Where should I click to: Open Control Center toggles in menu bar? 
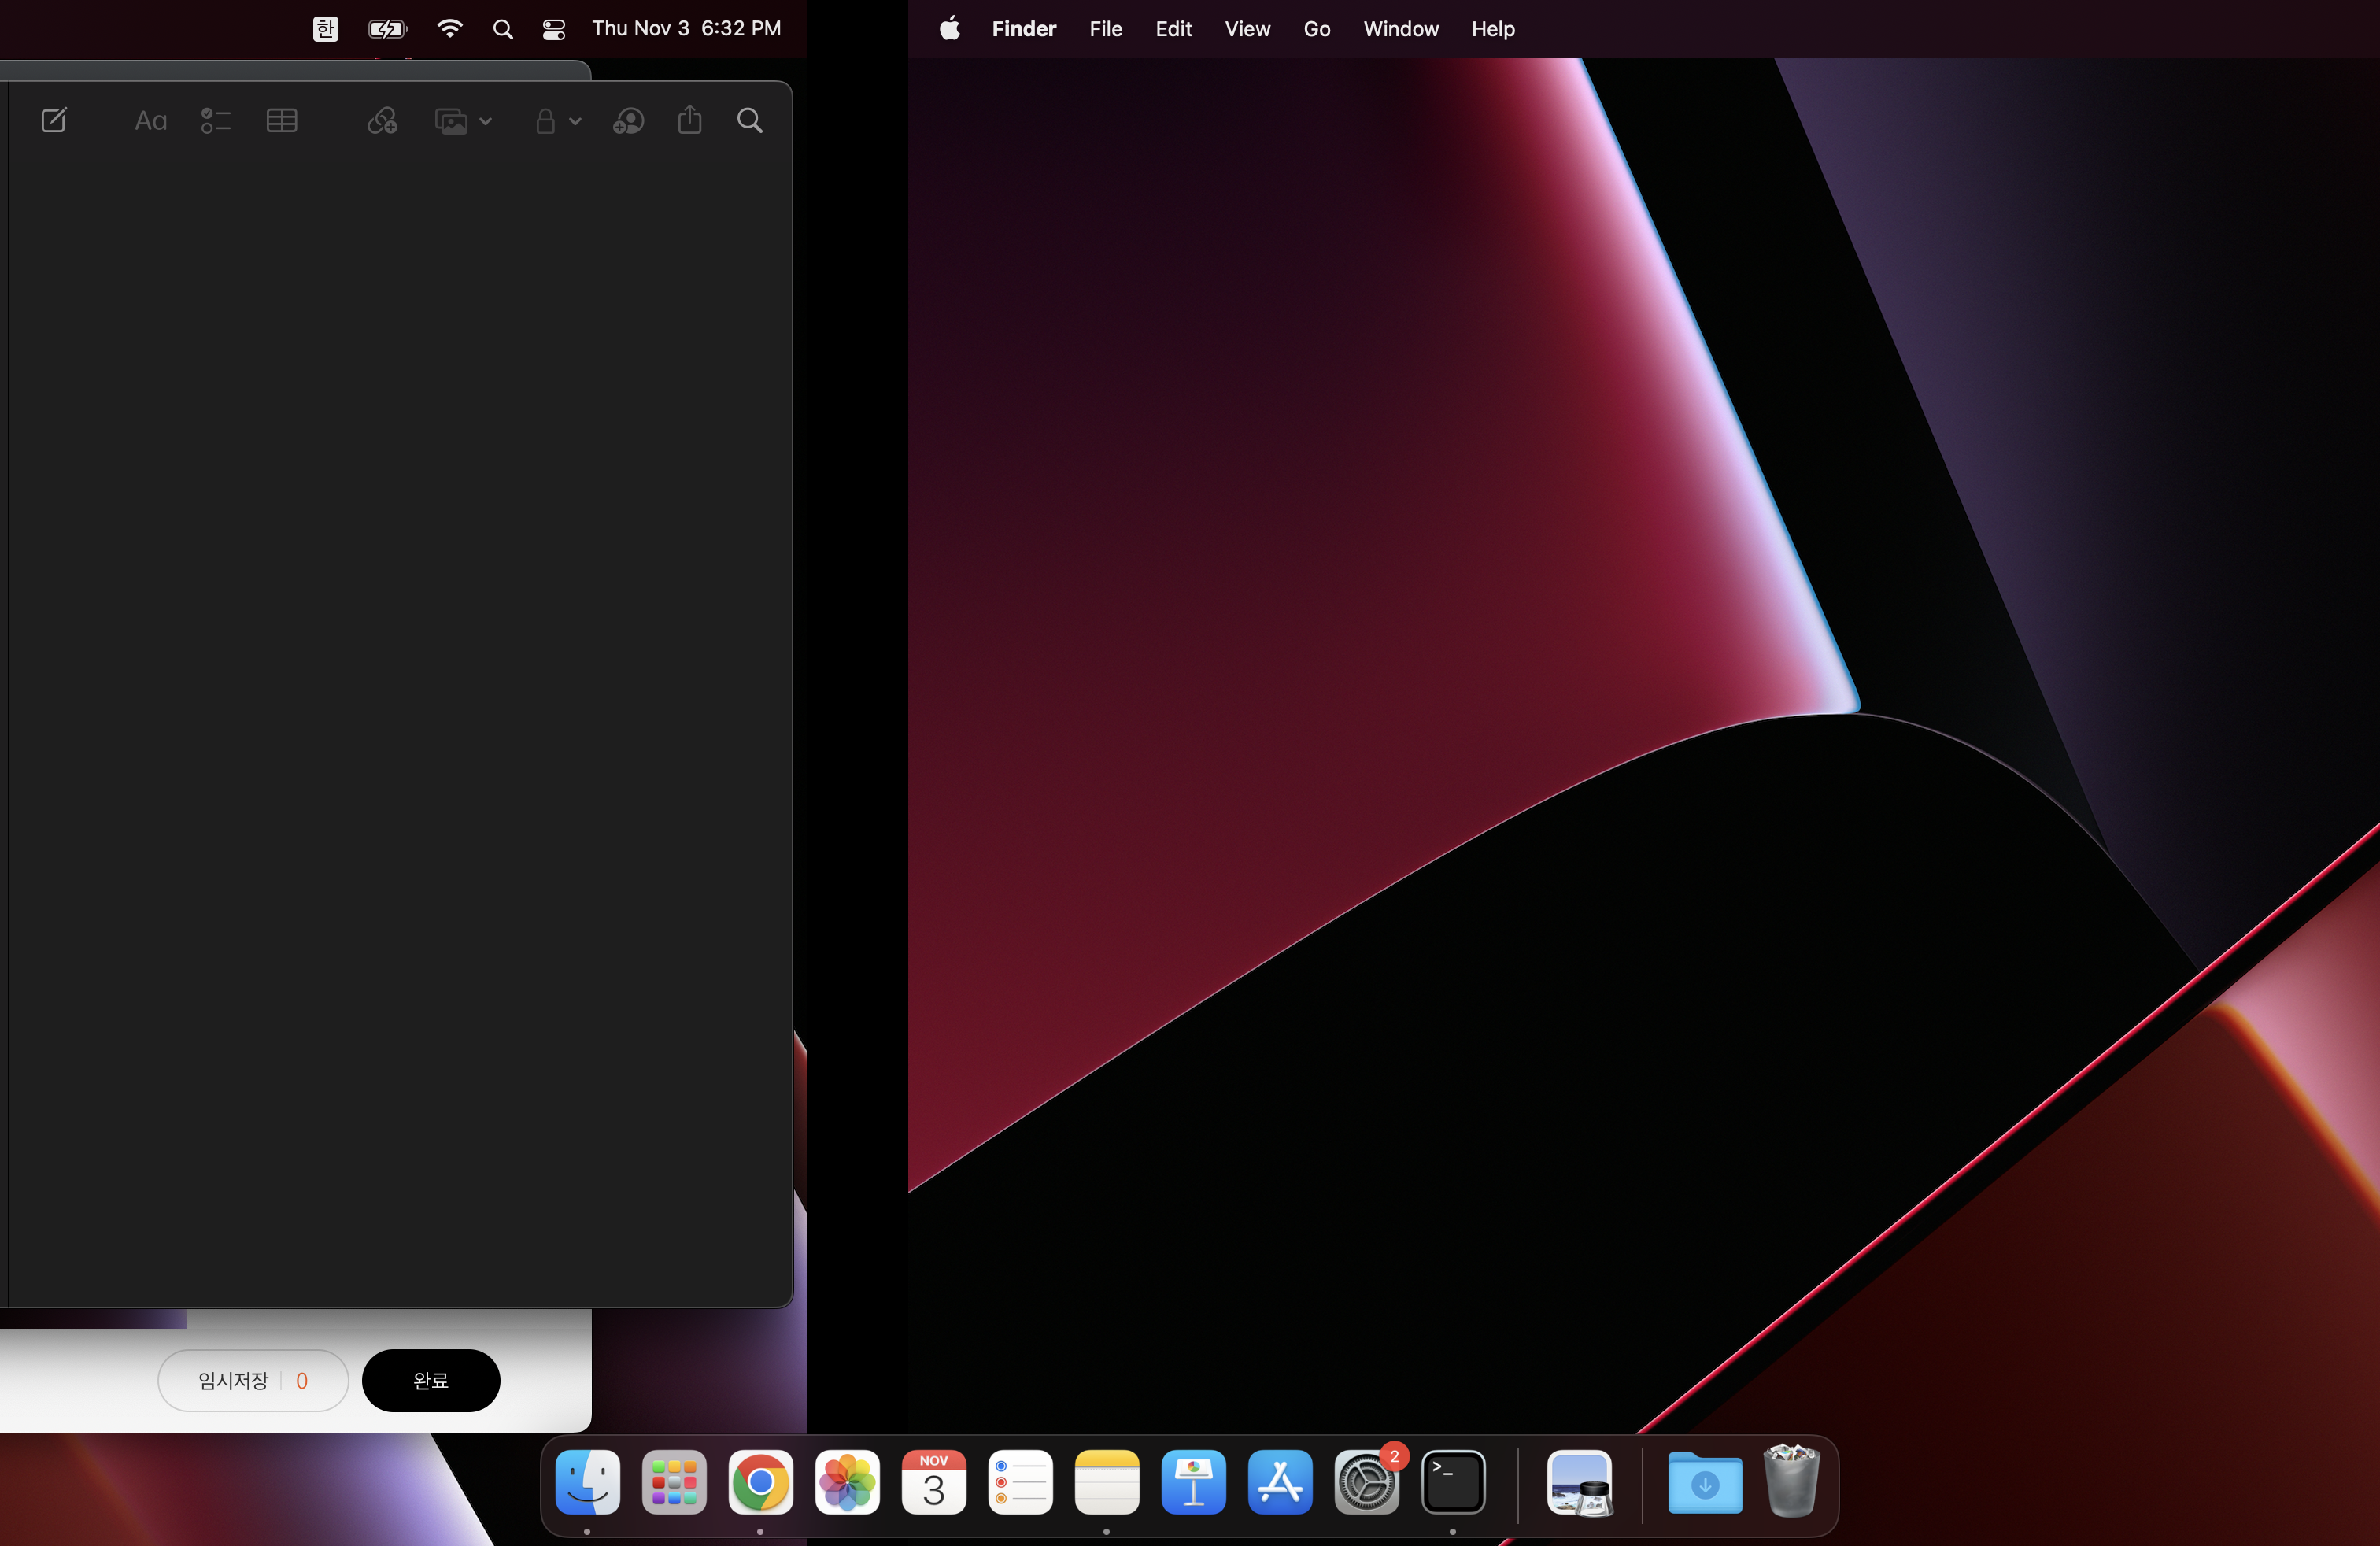point(553,29)
